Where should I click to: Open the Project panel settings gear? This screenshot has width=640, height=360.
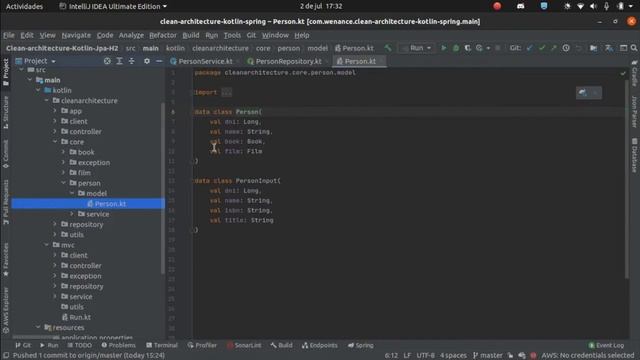click(x=147, y=61)
